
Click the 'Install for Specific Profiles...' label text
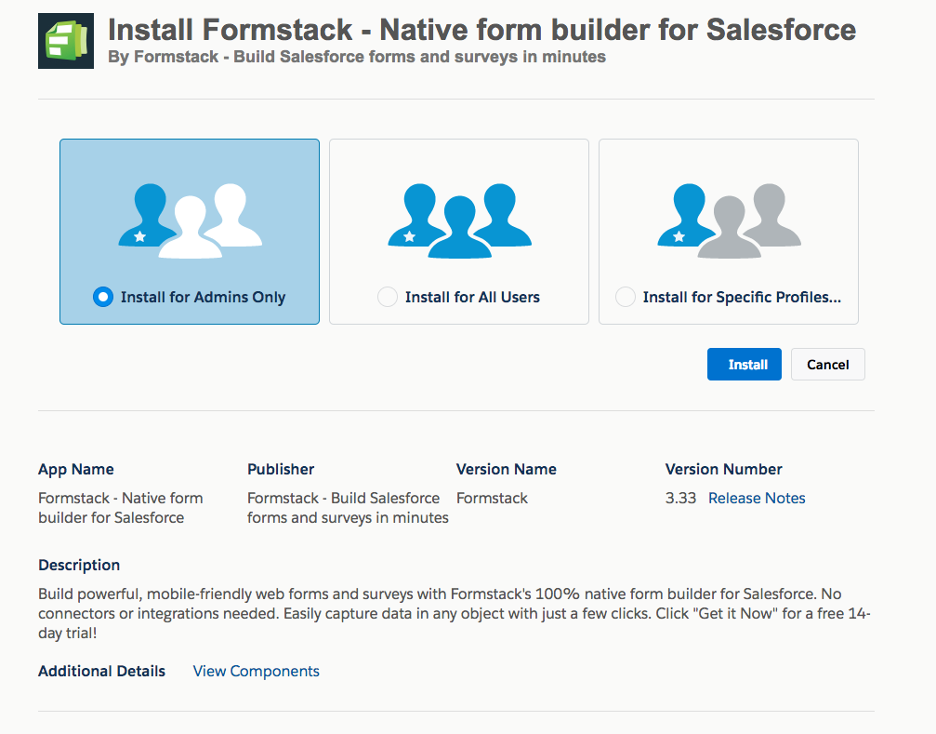(741, 297)
